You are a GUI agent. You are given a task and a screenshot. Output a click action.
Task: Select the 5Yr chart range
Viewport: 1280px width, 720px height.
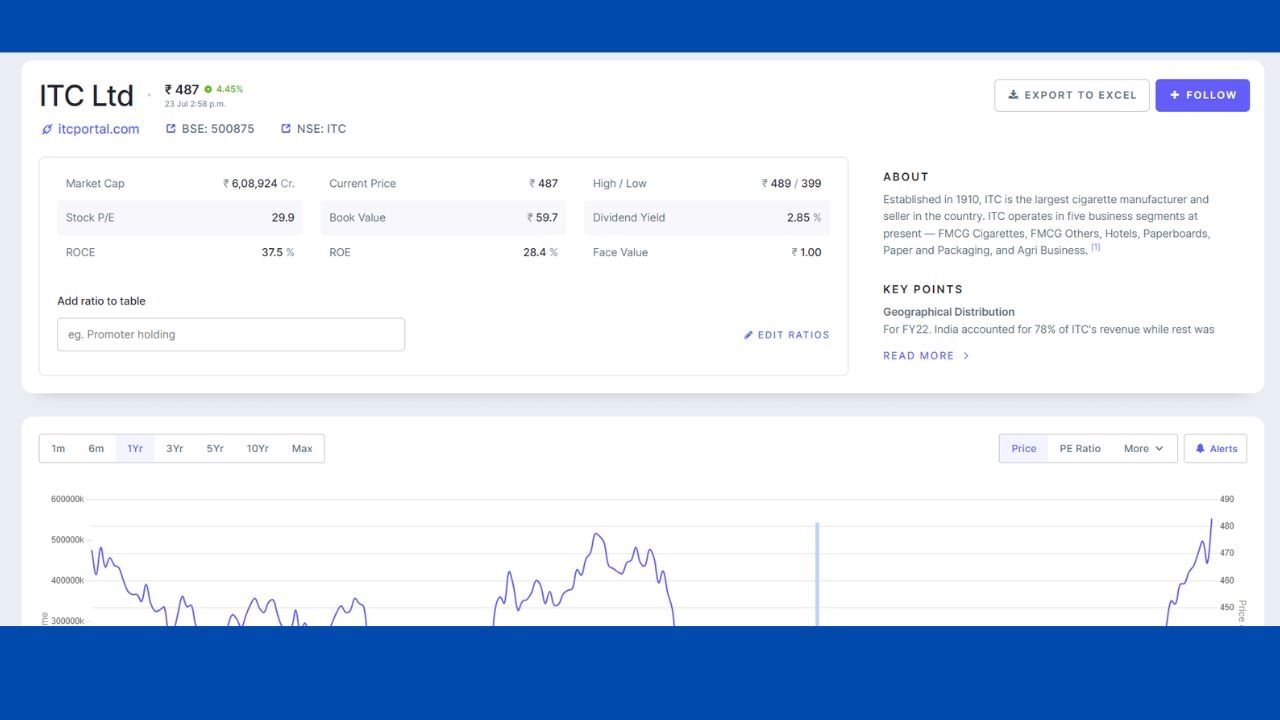215,449
